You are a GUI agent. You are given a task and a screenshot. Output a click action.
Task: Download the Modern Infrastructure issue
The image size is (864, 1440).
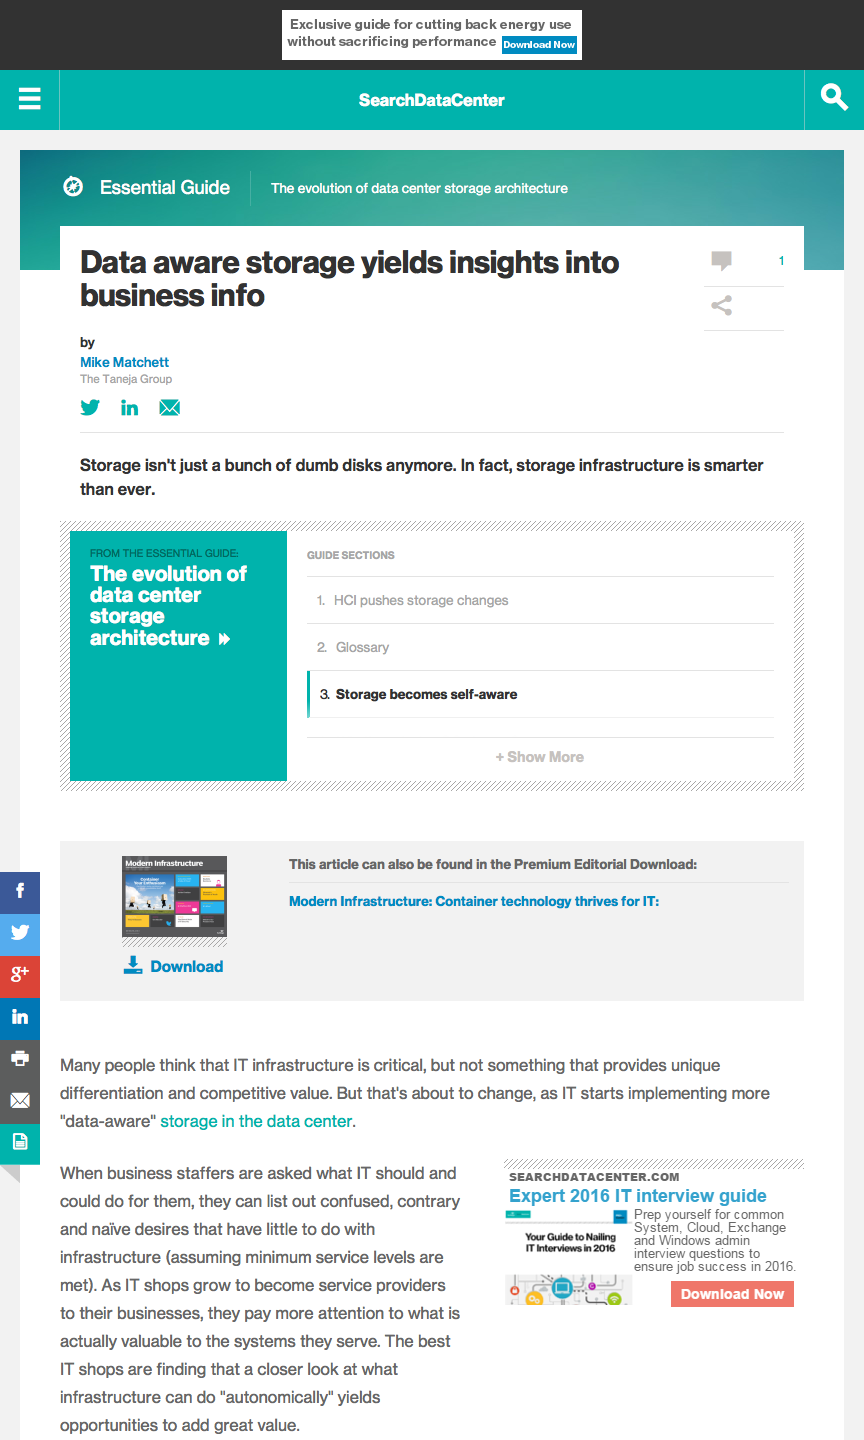174,966
